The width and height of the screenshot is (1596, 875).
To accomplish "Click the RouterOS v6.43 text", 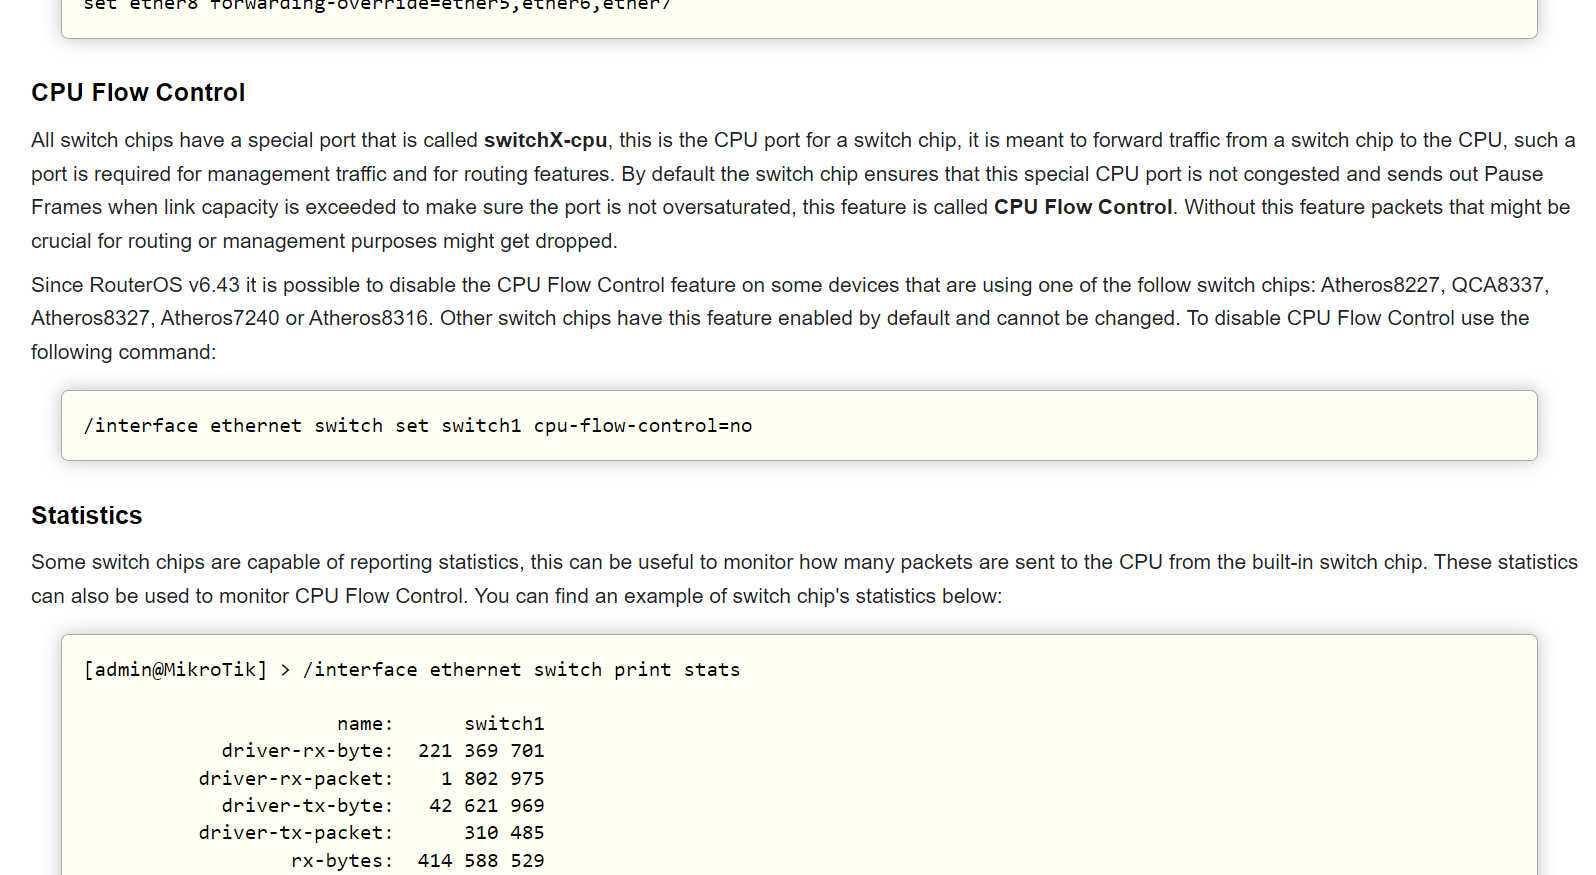I will point(165,286).
